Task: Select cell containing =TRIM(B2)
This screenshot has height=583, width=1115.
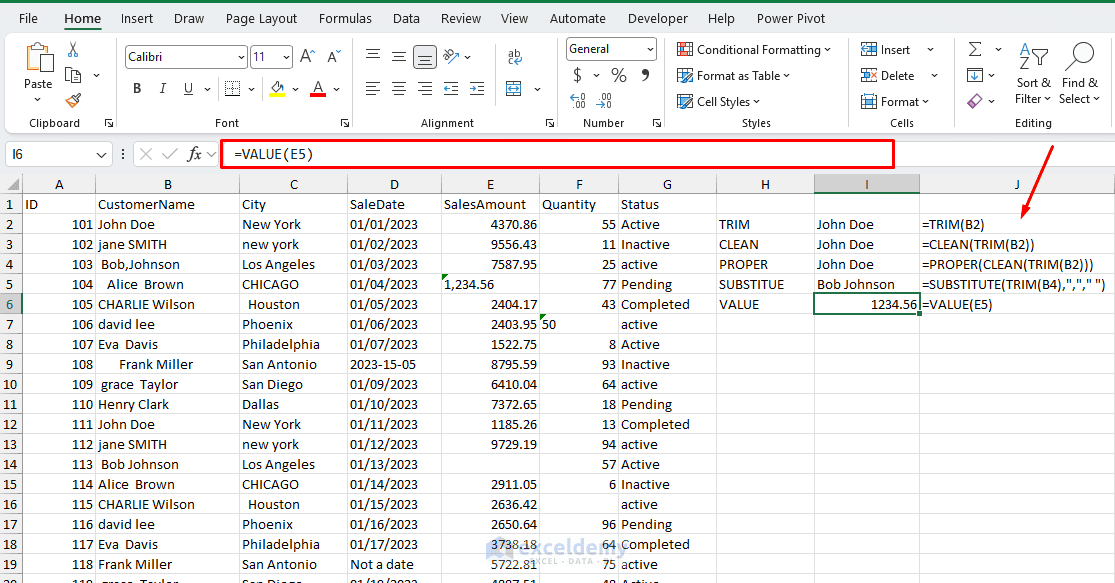Action: click(1016, 225)
